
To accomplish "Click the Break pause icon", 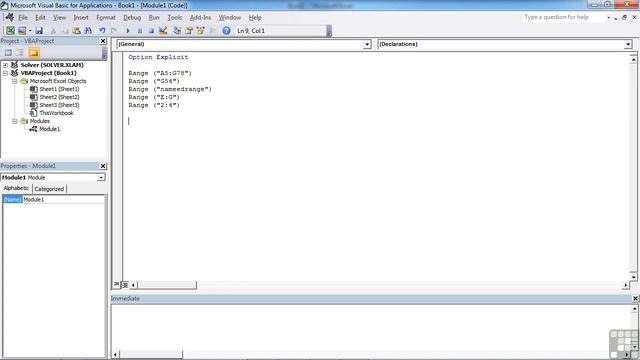I will (x=140, y=31).
